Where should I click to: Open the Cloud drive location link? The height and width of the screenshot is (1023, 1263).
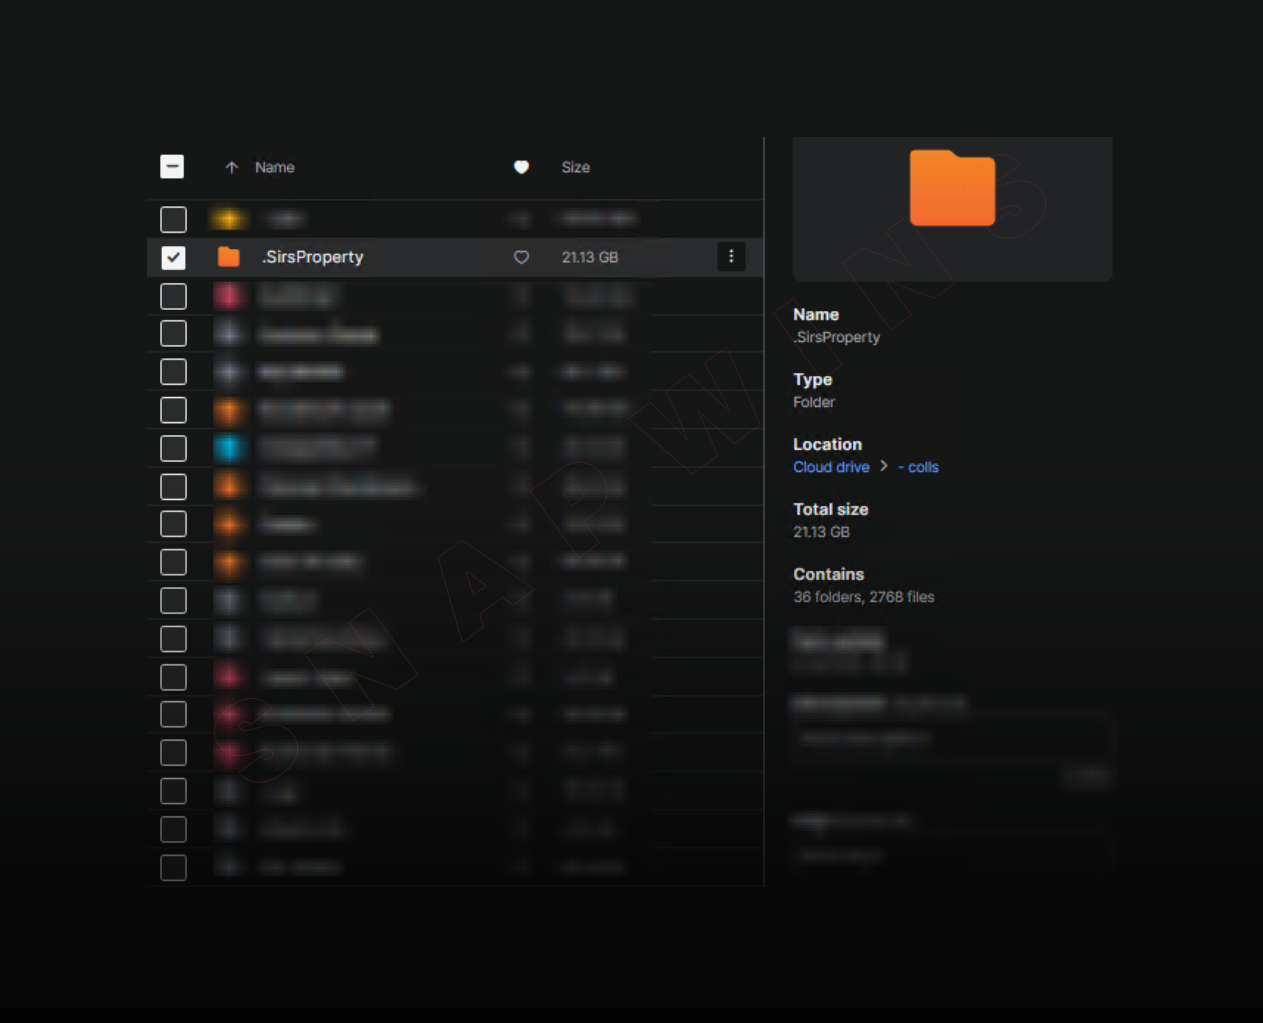[x=831, y=467]
